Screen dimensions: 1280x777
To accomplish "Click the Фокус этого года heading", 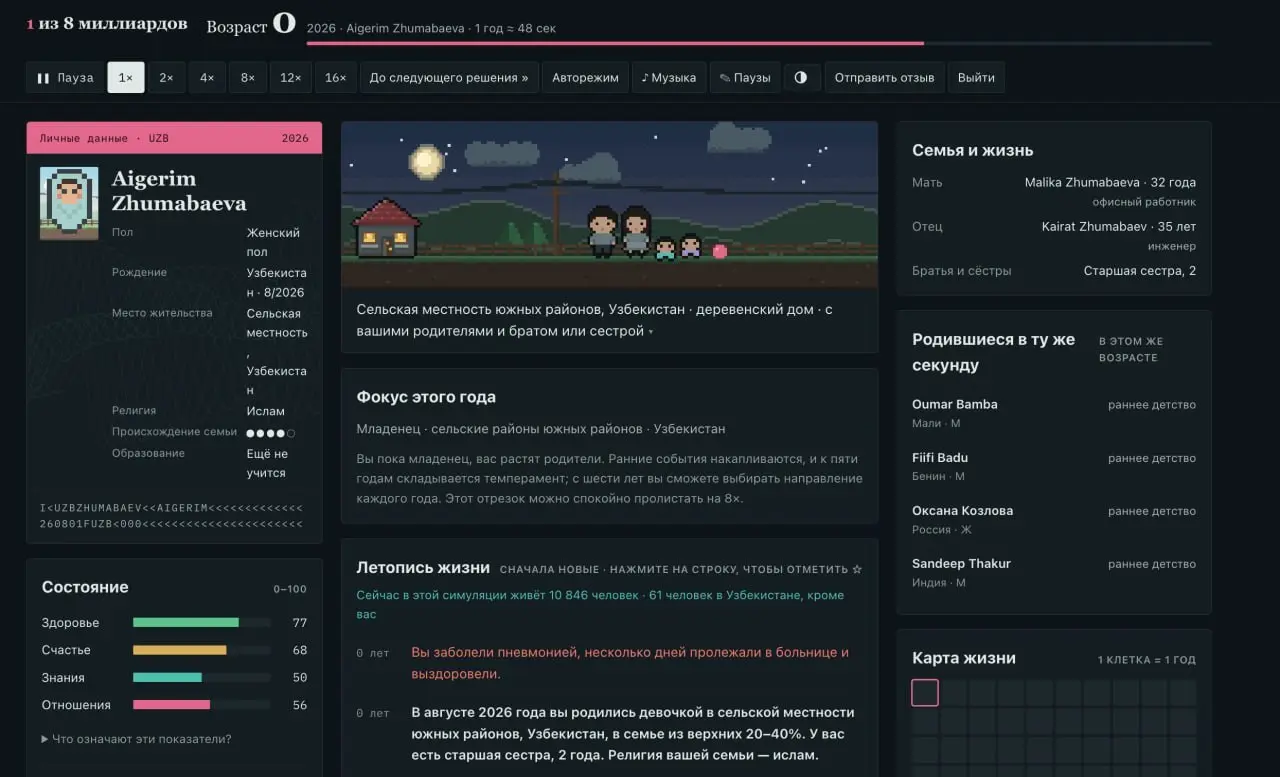I will 426,397.
